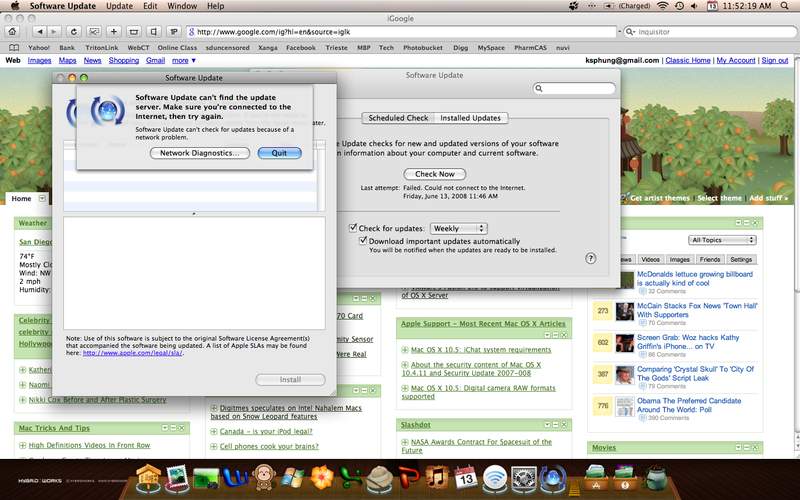800x500 pixels.
Task: Click the Quit button
Action: tap(279, 153)
